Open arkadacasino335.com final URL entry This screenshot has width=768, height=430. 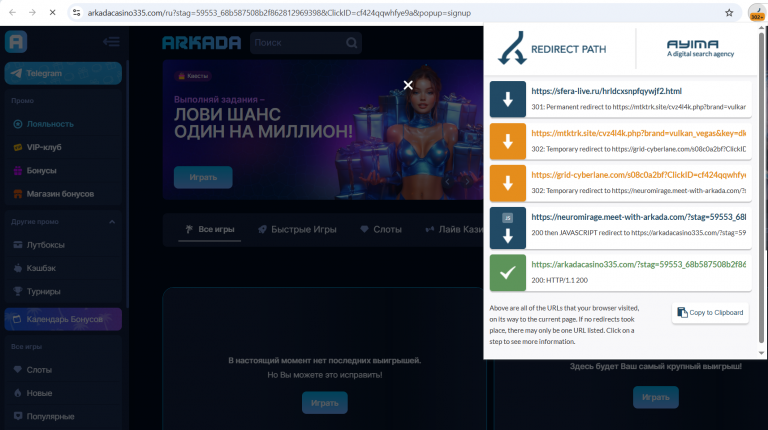(638, 264)
